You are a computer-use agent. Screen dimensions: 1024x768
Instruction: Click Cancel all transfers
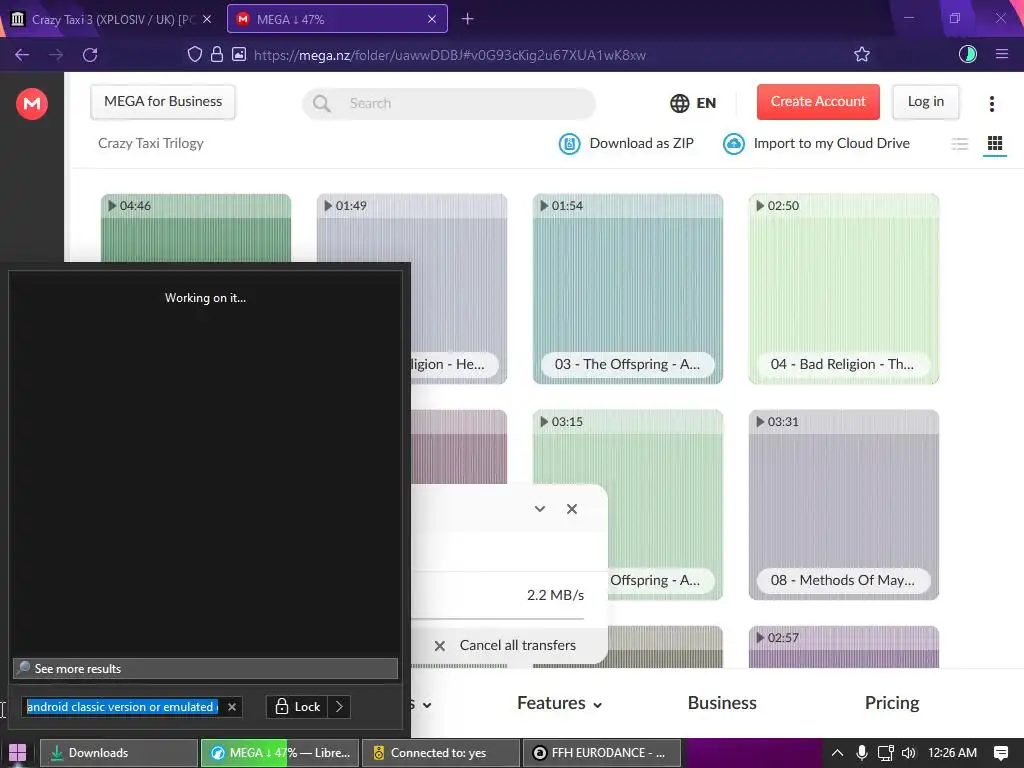coord(505,645)
